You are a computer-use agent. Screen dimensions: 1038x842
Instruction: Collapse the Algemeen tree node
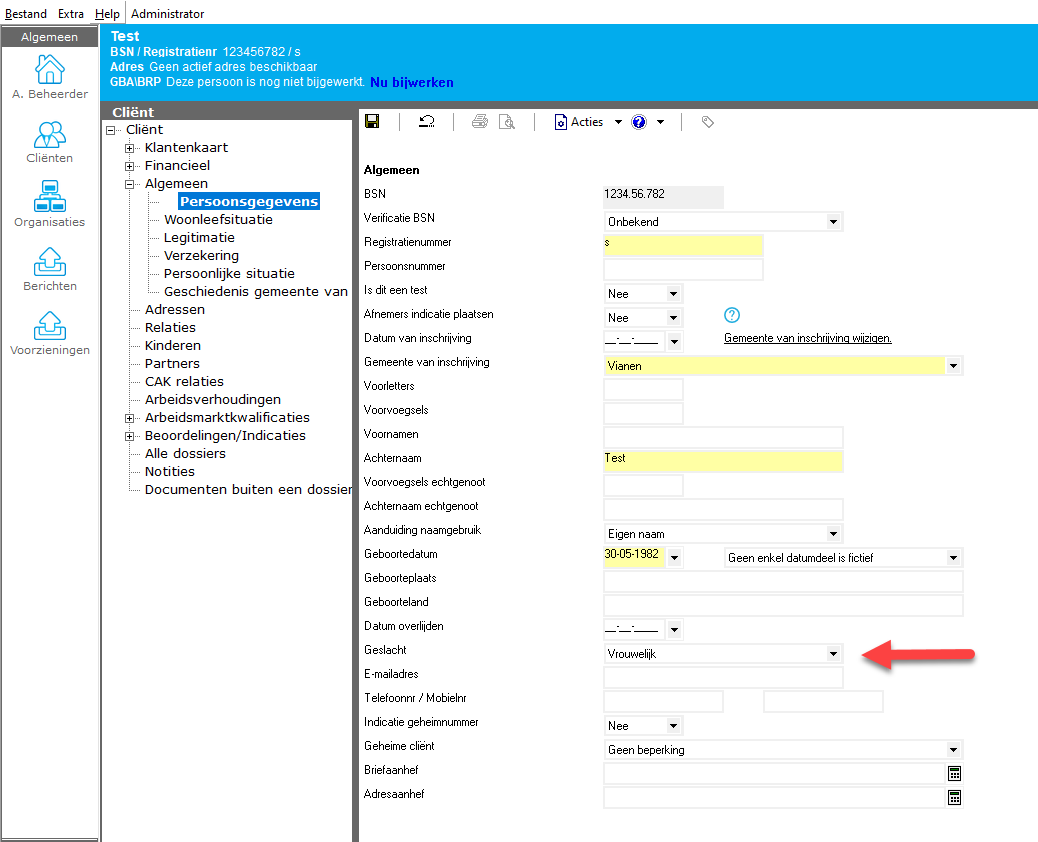130,184
